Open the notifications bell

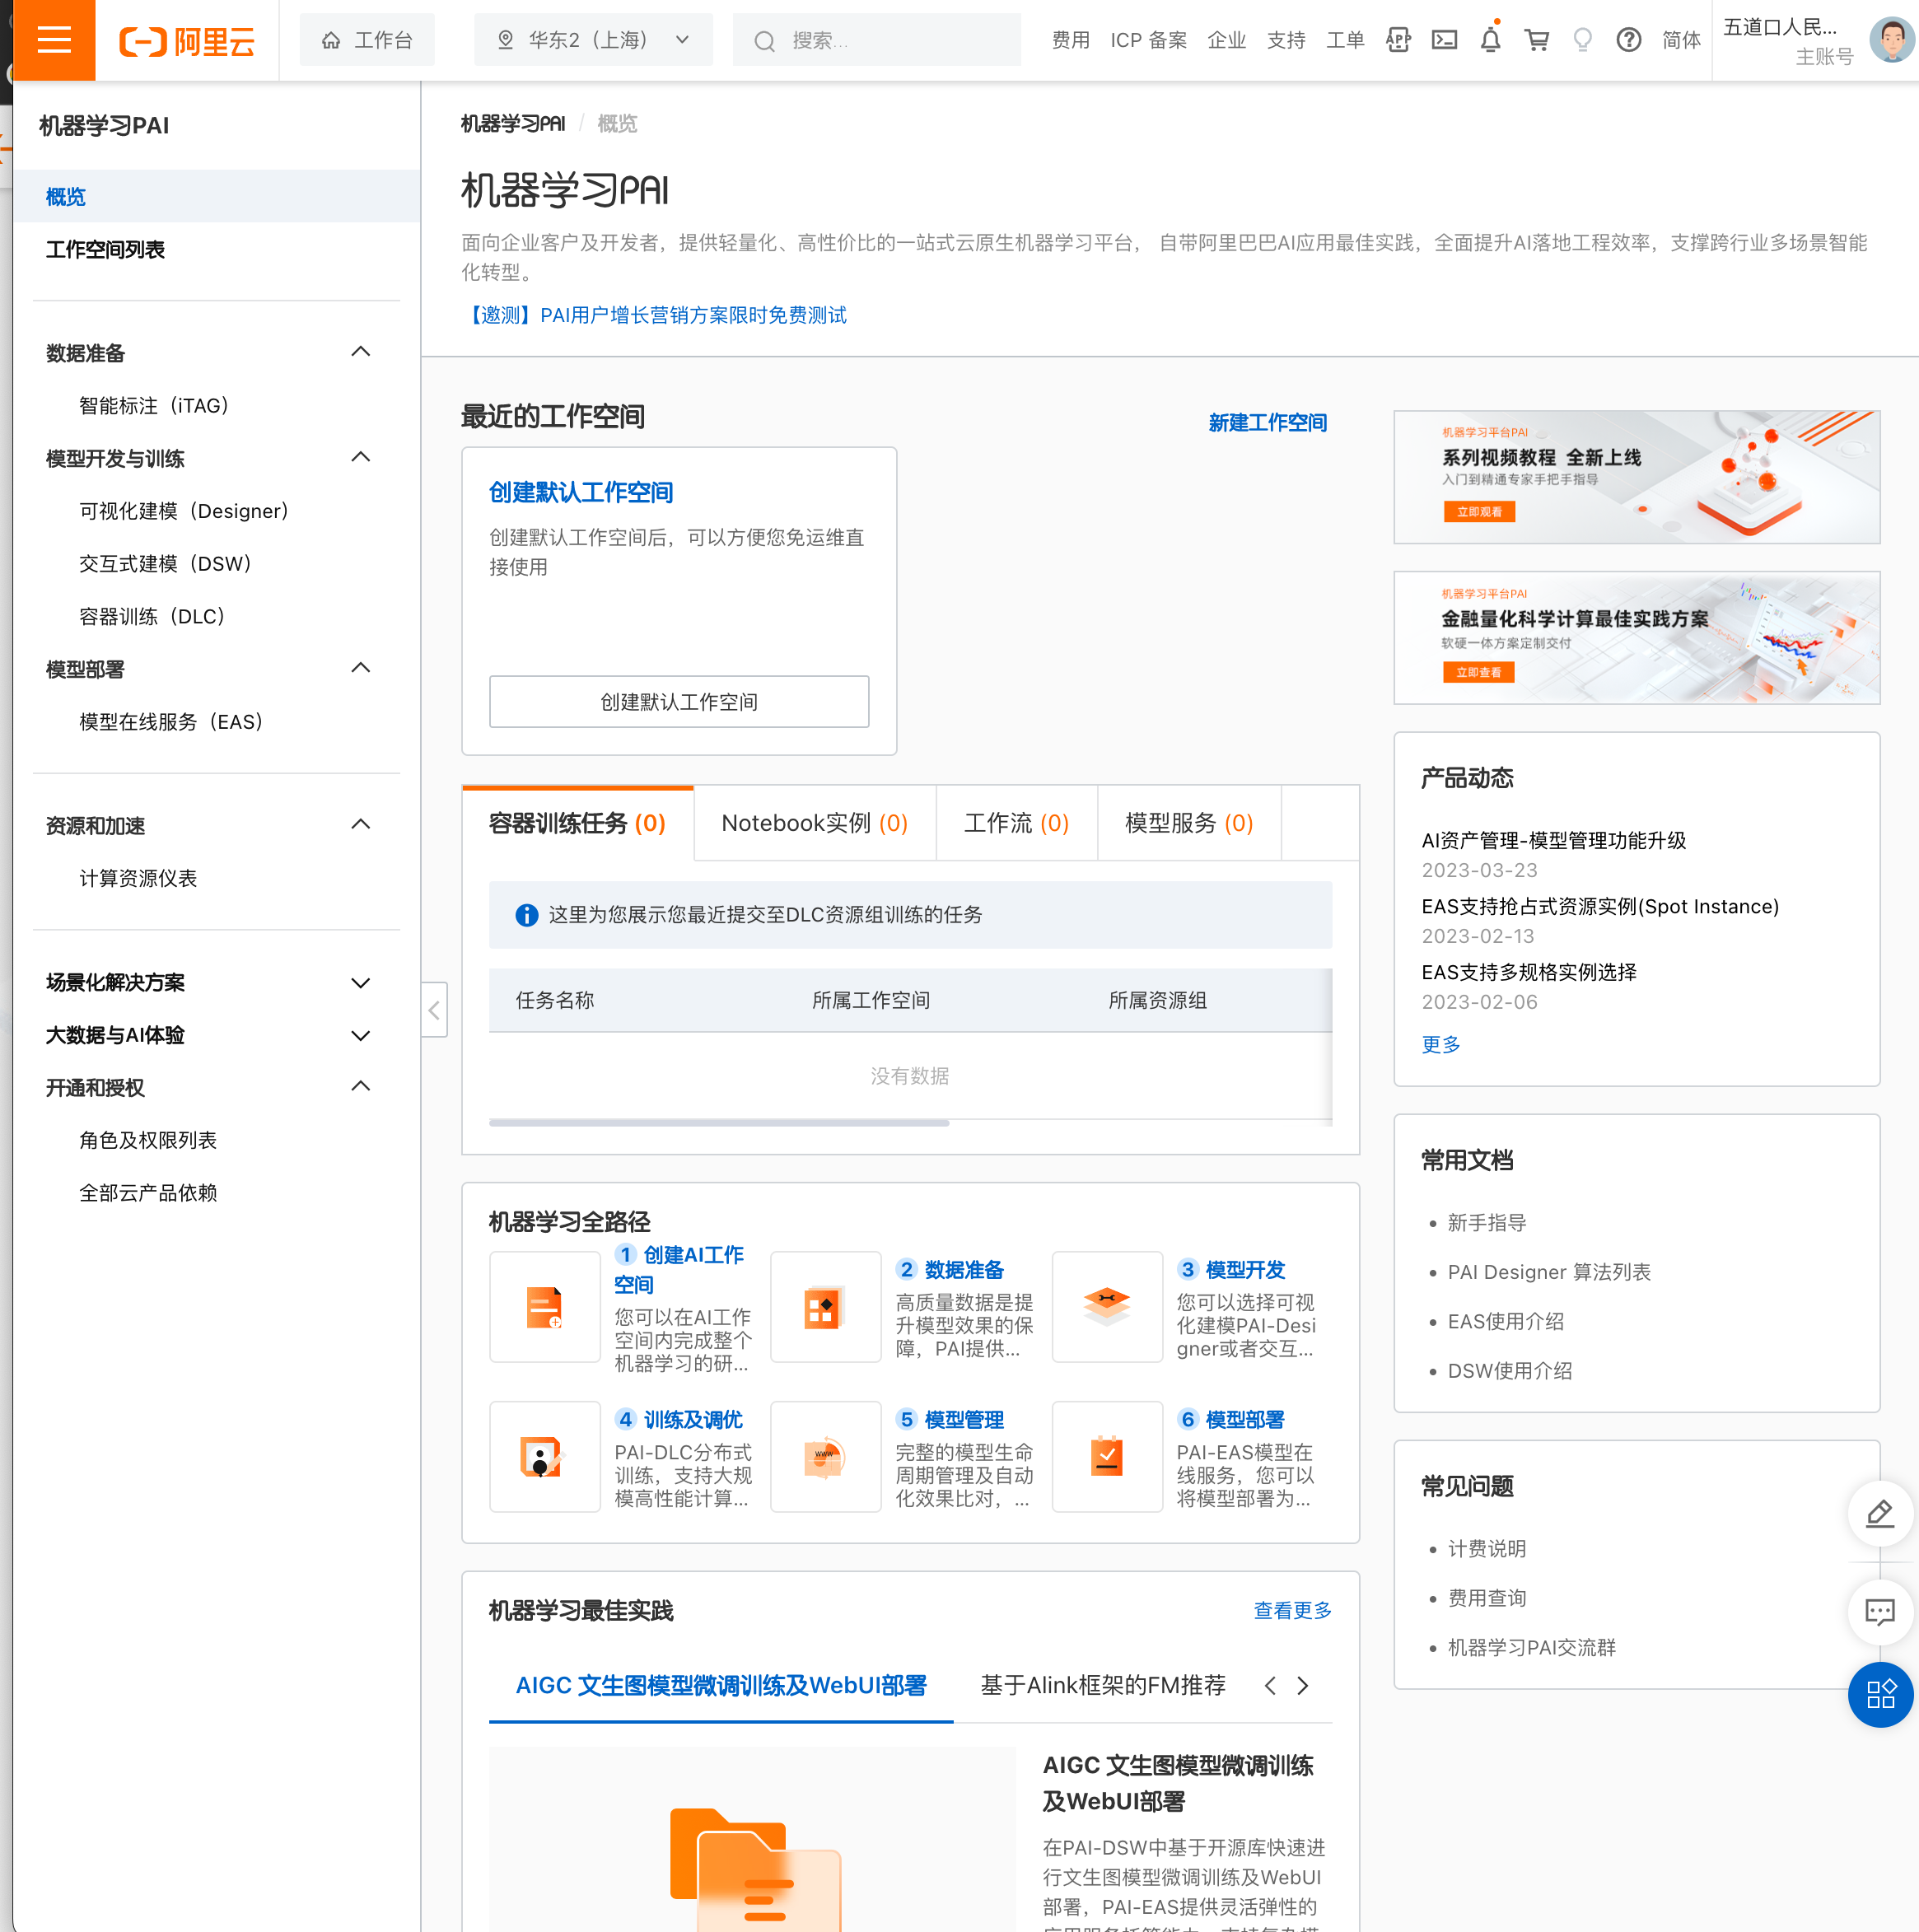point(1490,40)
